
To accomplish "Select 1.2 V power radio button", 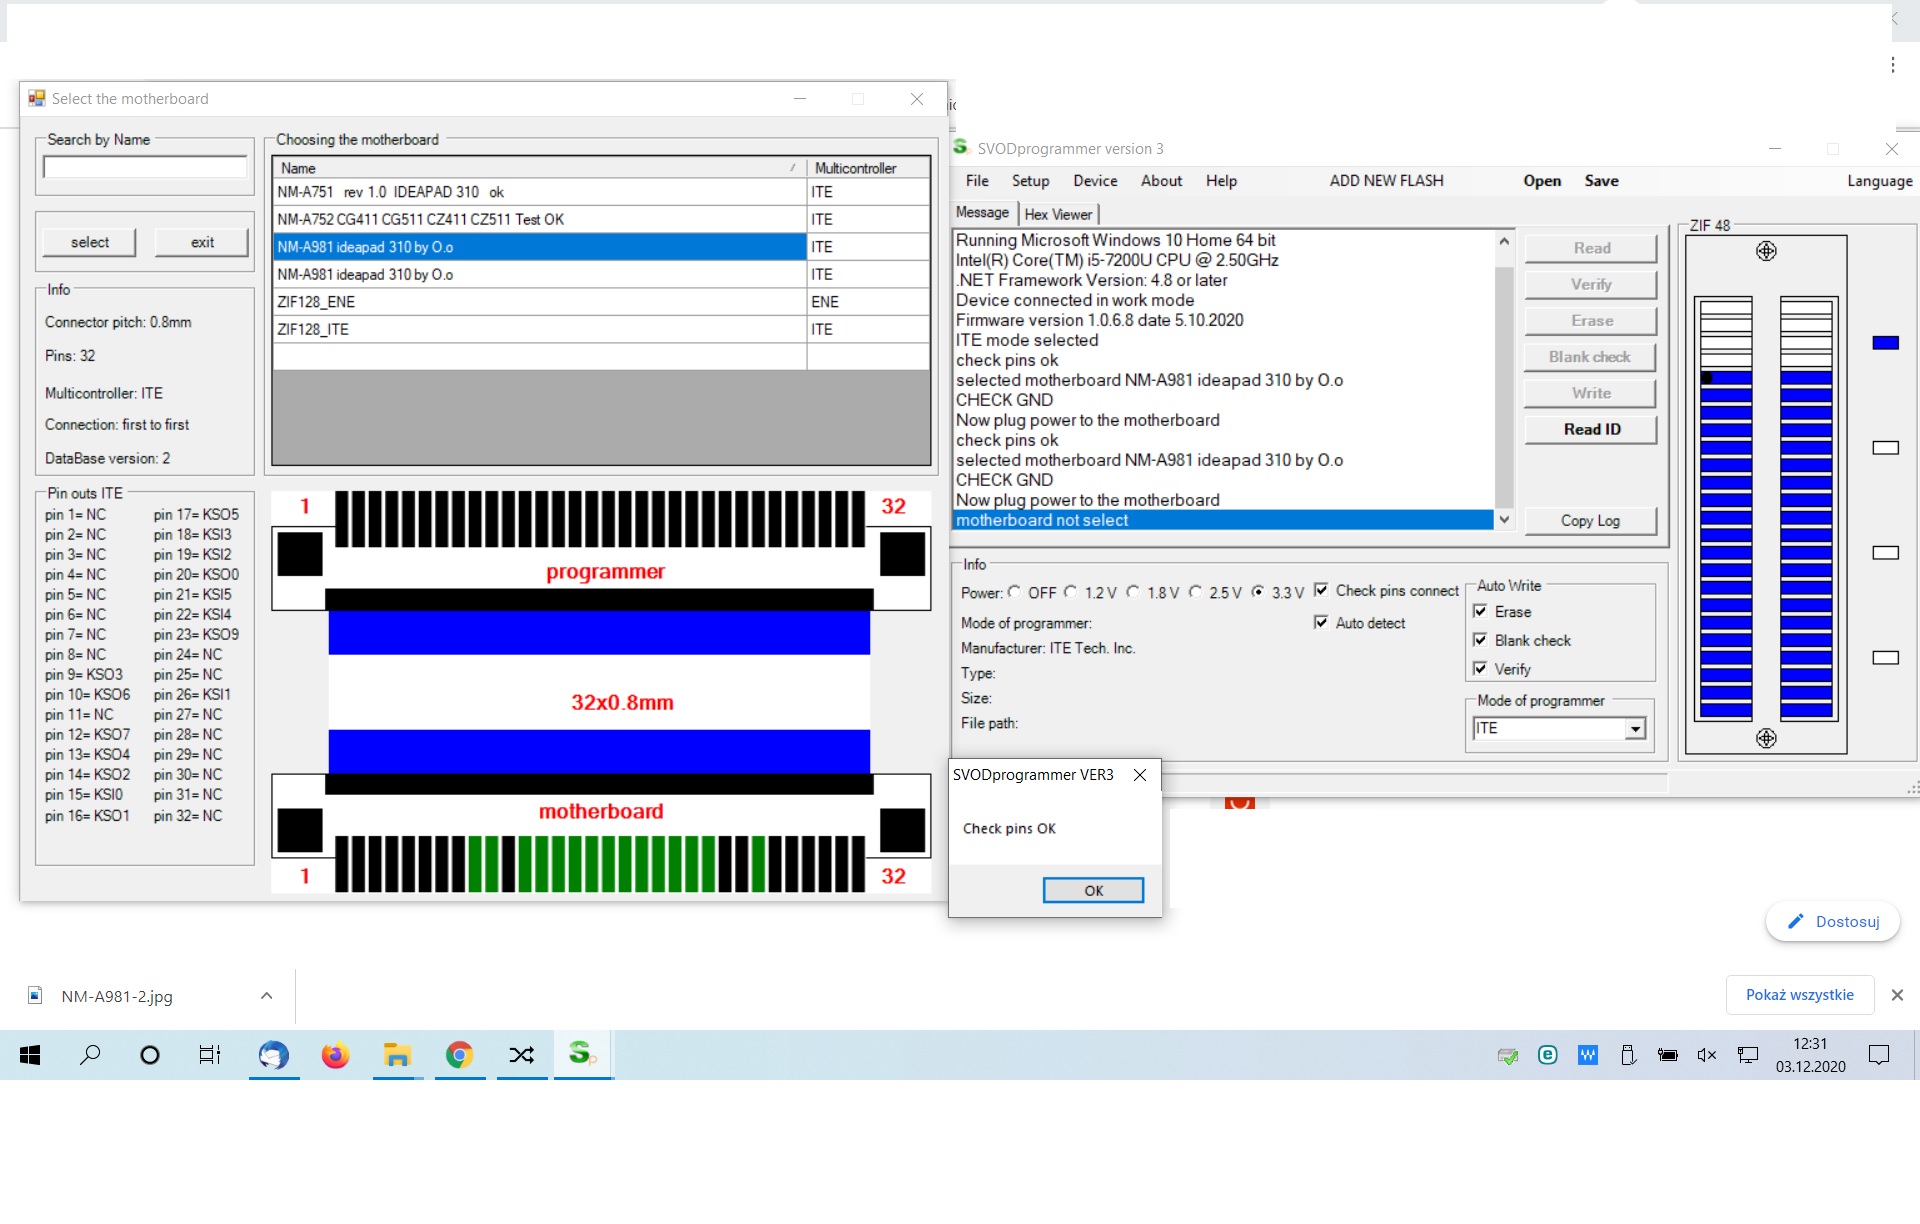I will (x=1071, y=592).
